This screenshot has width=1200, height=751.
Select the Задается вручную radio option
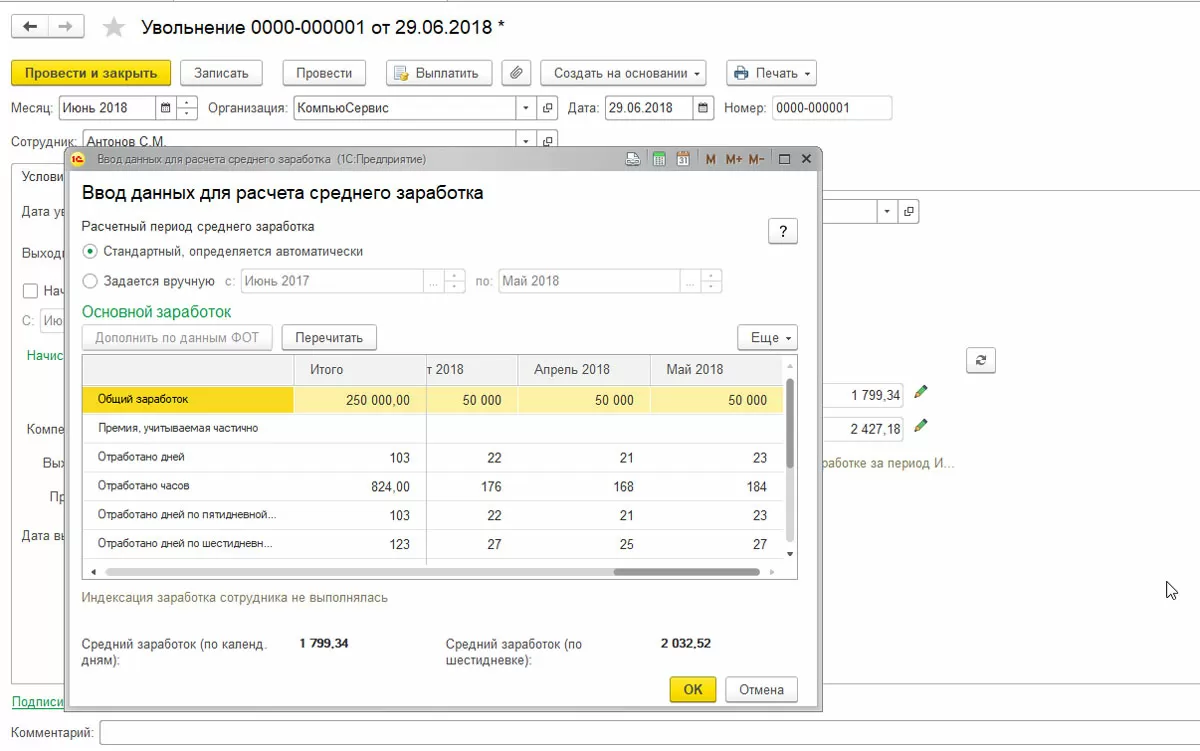tap(90, 281)
